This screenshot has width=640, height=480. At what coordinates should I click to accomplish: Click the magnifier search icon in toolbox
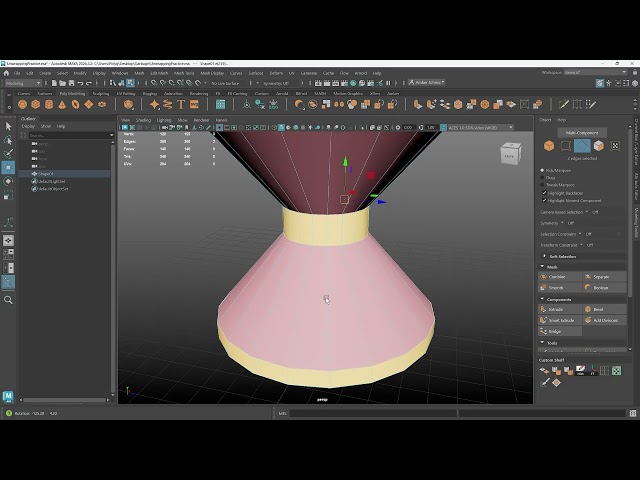(x=8, y=300)
